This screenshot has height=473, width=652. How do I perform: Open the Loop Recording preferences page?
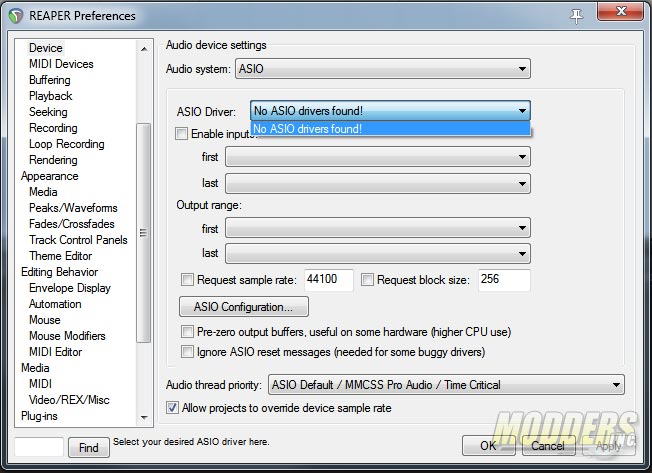67,144
